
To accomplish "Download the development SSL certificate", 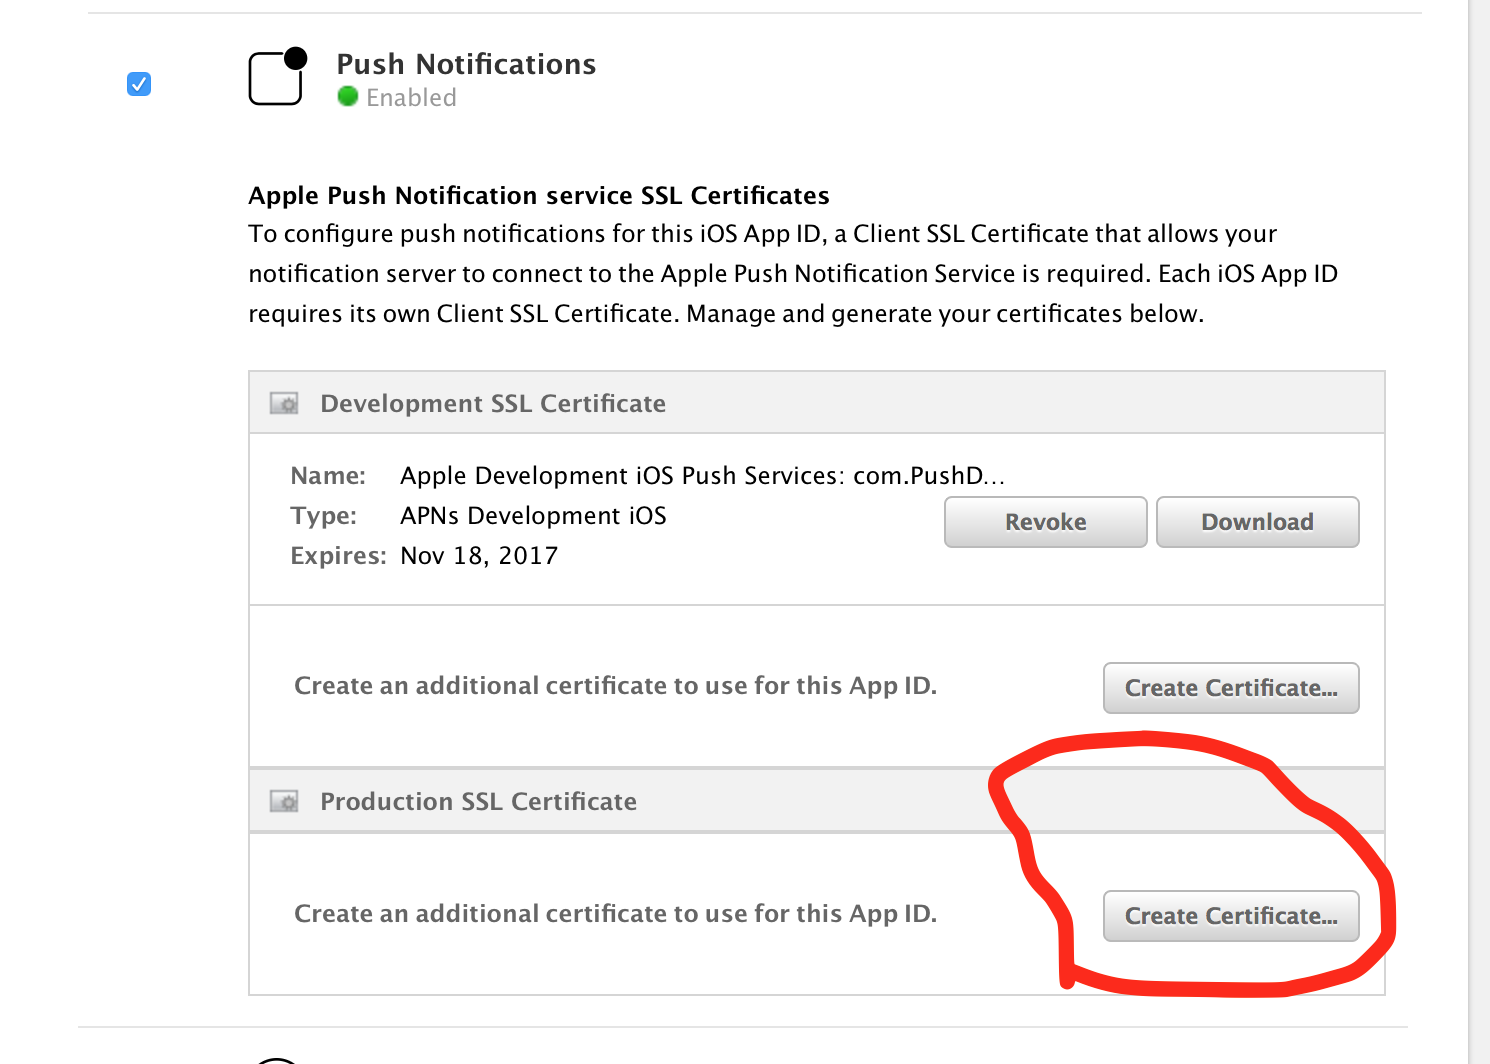I will pos(1257,522).
